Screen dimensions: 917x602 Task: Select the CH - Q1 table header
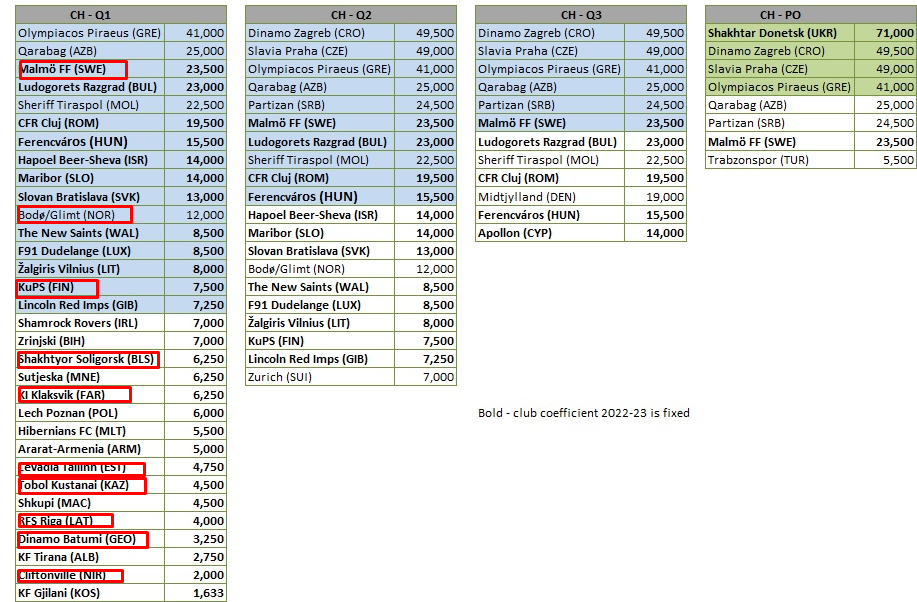tap(121, 15)
